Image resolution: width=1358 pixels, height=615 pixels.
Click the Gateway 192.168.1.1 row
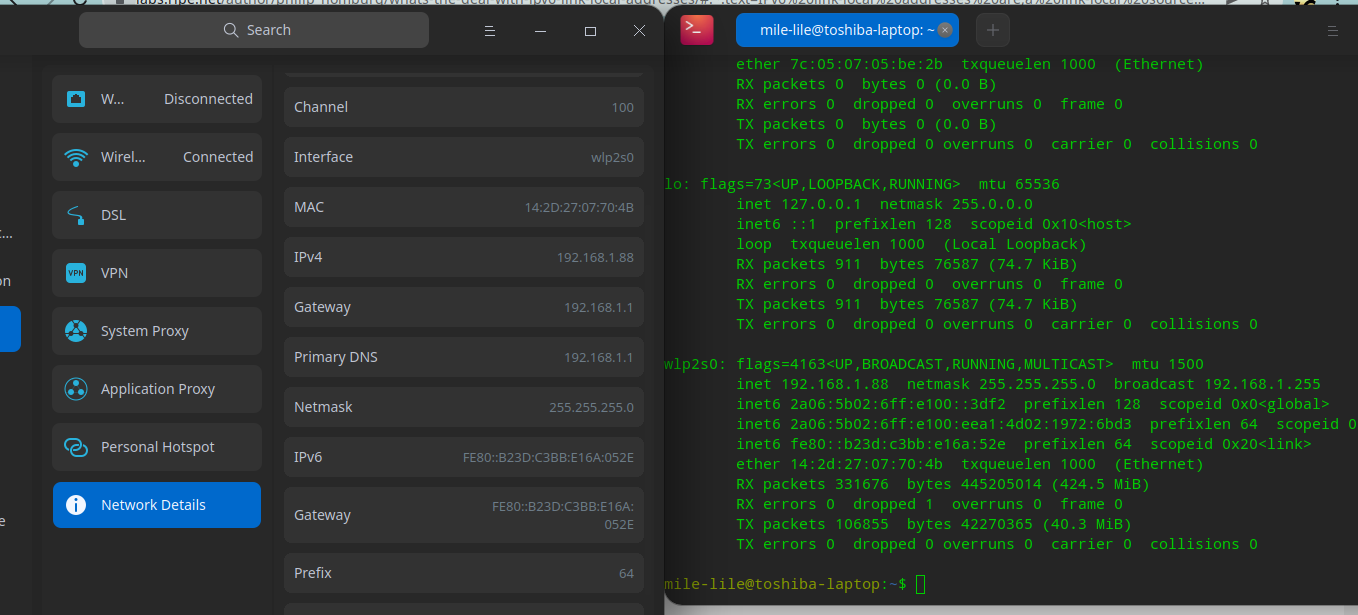tap(463, 307)
